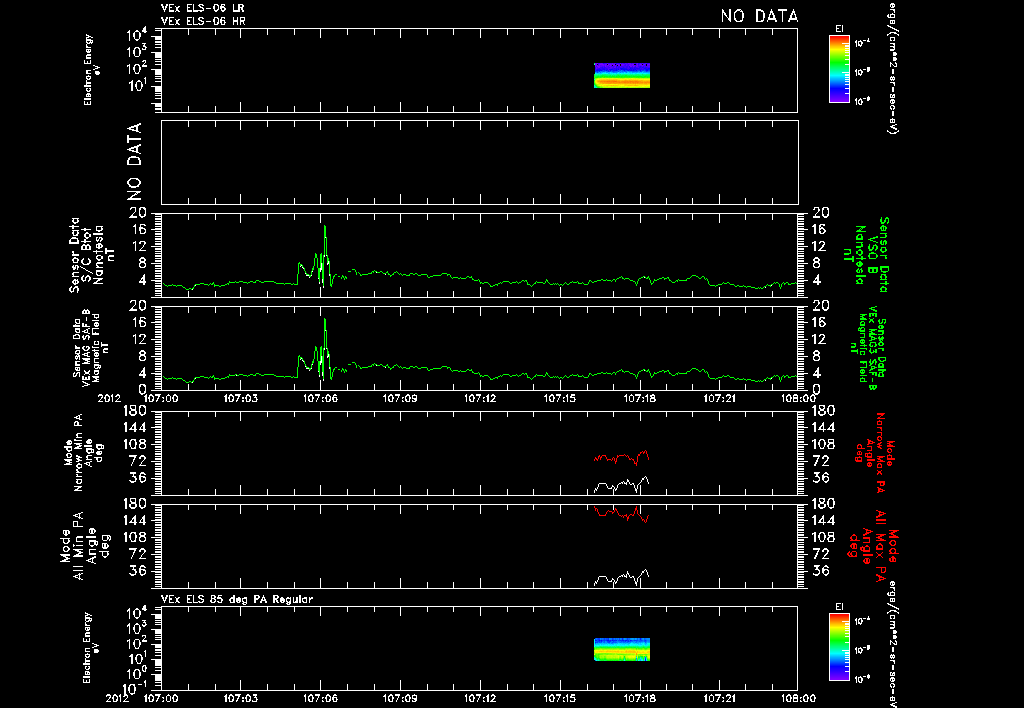Click the green 'VSO B Nanotesla' axis label
The width and height of the screenshot is (1024, 708).
coord(868,255)
